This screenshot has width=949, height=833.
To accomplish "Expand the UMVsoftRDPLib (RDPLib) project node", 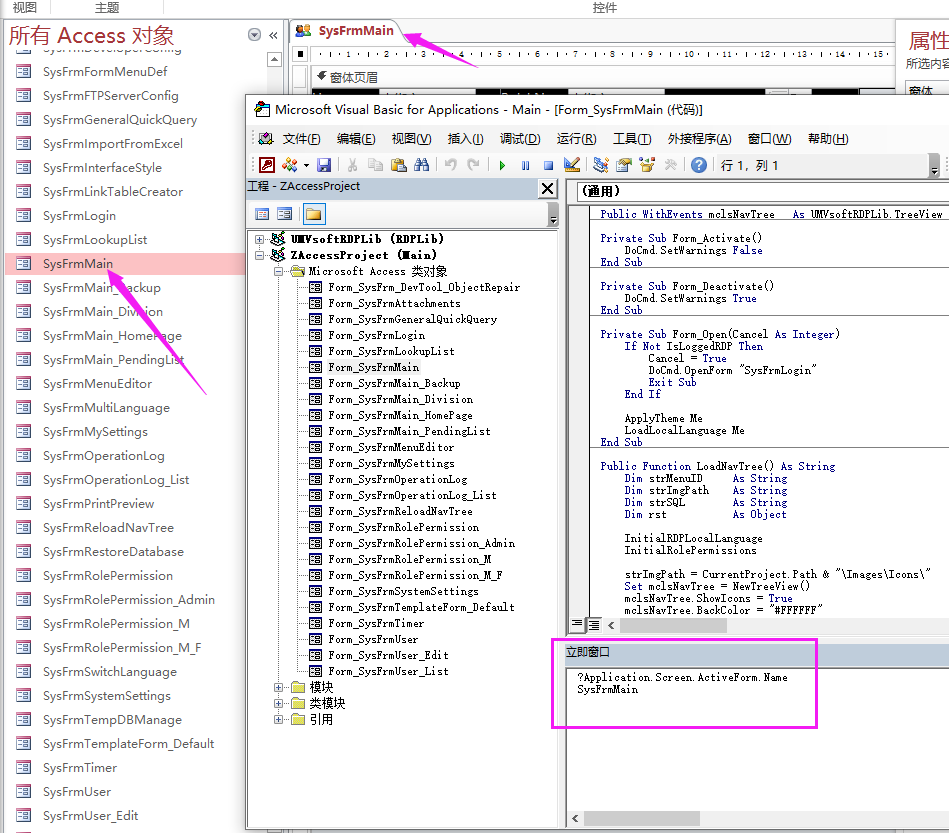I will click(x=260, y=239).
